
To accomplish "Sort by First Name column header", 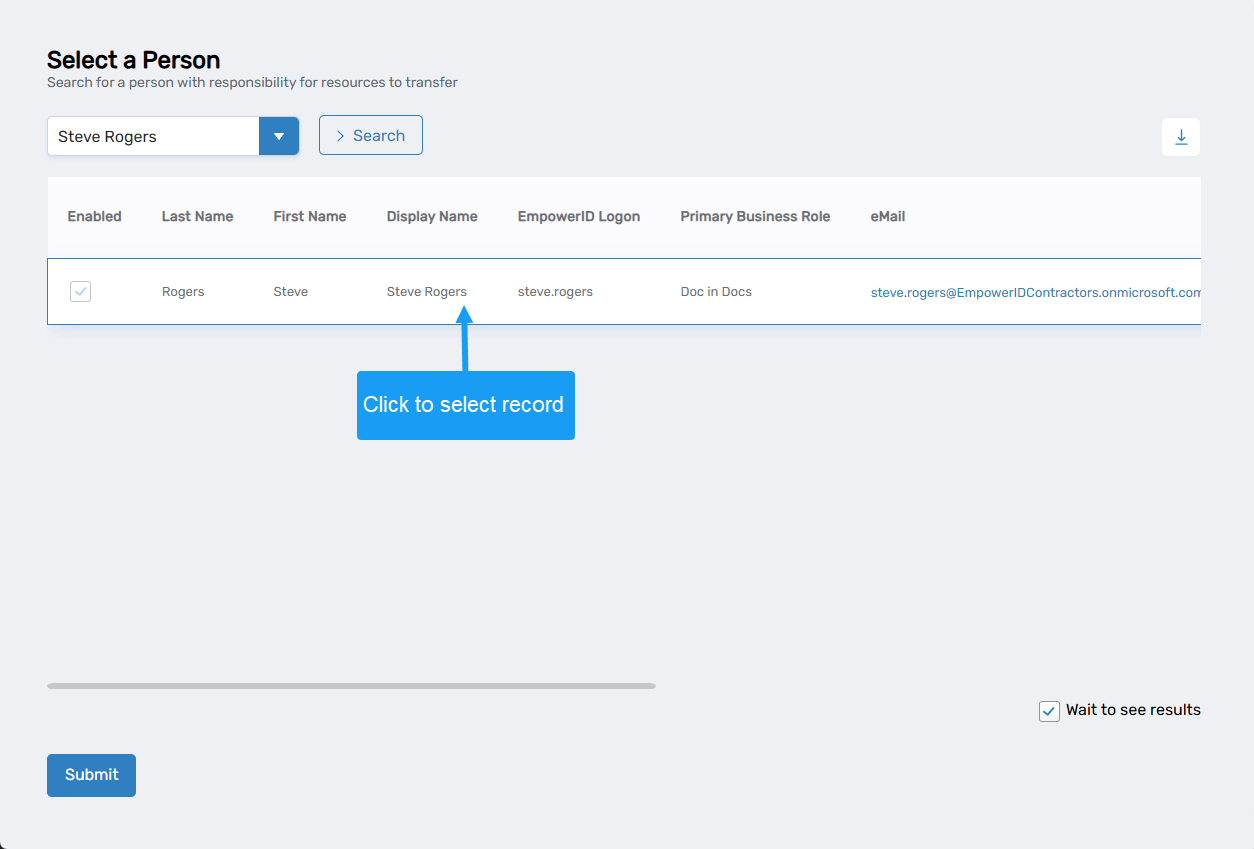I will [309, 216].
